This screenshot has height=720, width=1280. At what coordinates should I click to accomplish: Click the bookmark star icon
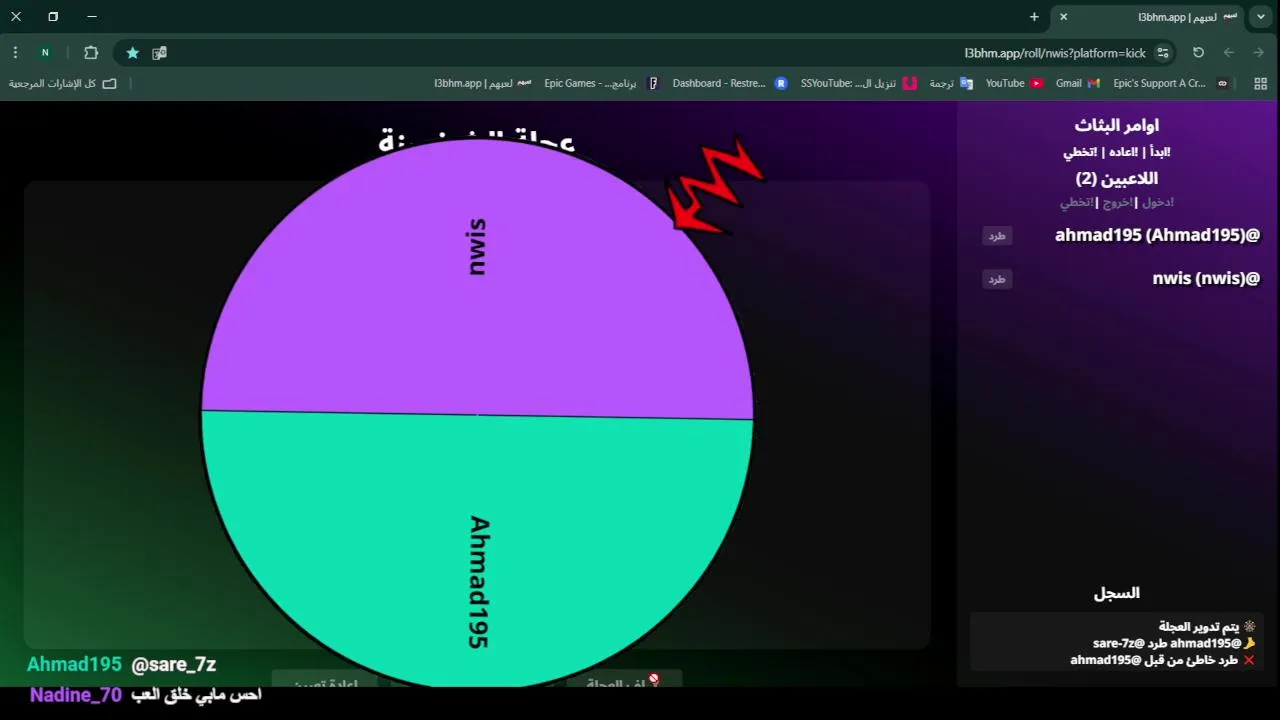(x=132, y=52)
